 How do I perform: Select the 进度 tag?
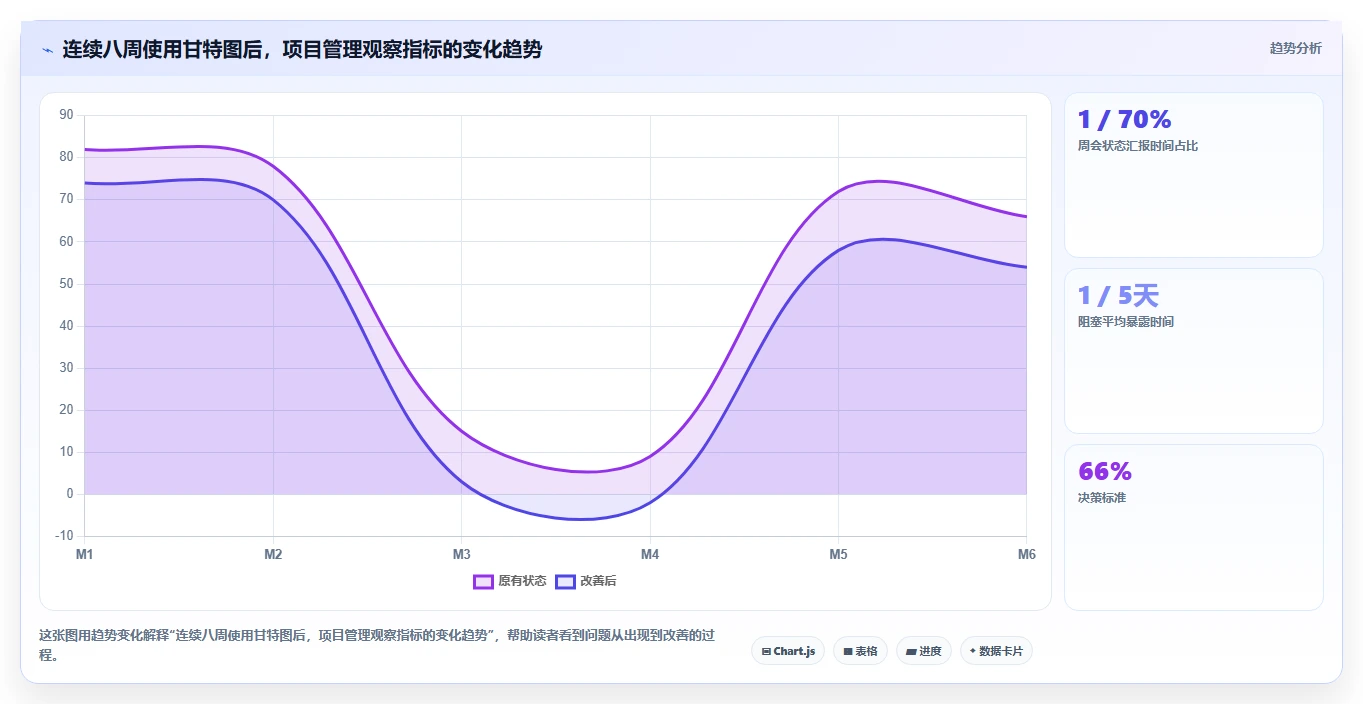pos(924,651)
